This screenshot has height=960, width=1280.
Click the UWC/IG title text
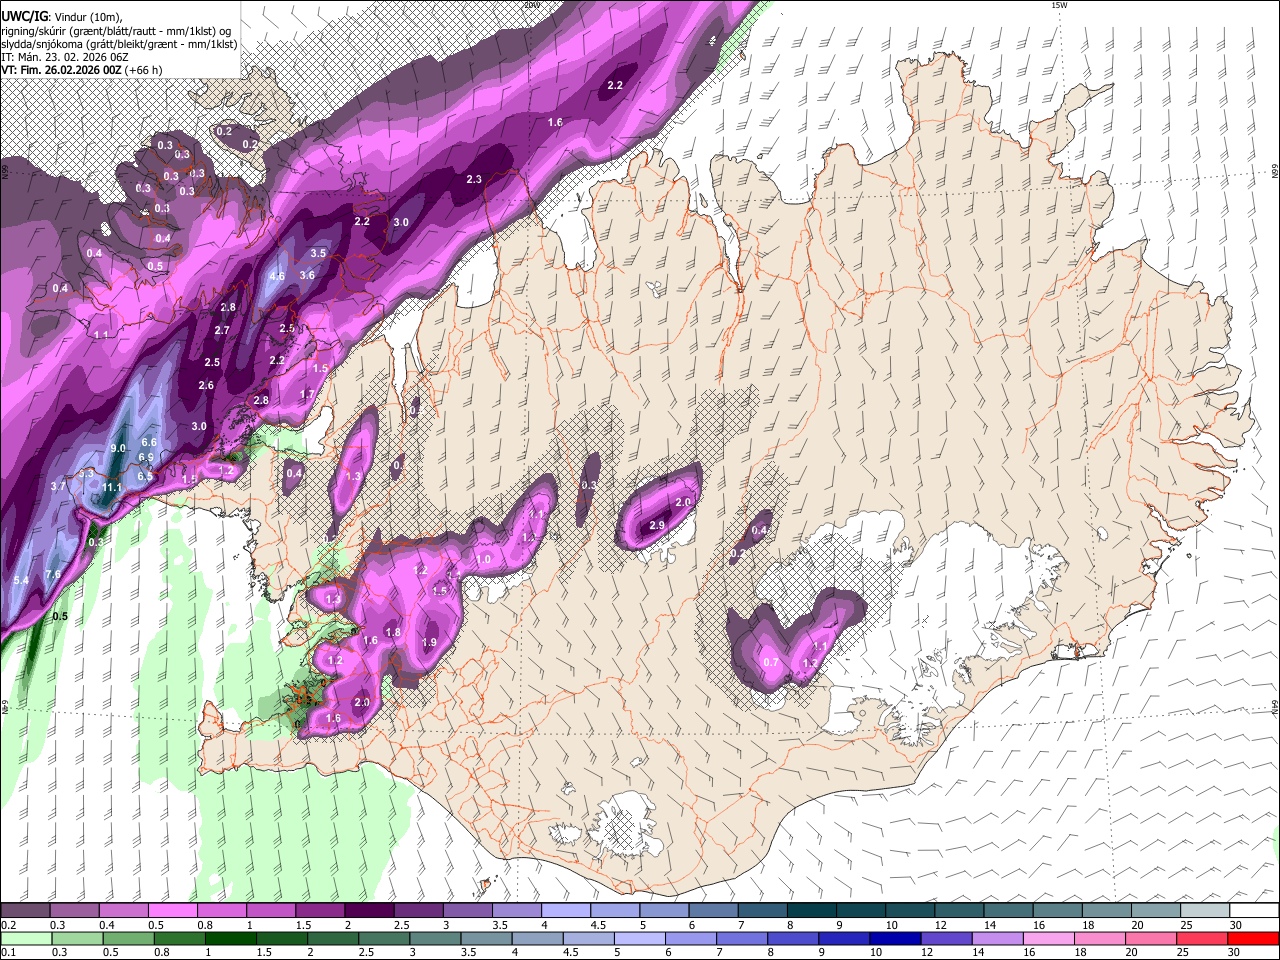[x=24, y=15]
